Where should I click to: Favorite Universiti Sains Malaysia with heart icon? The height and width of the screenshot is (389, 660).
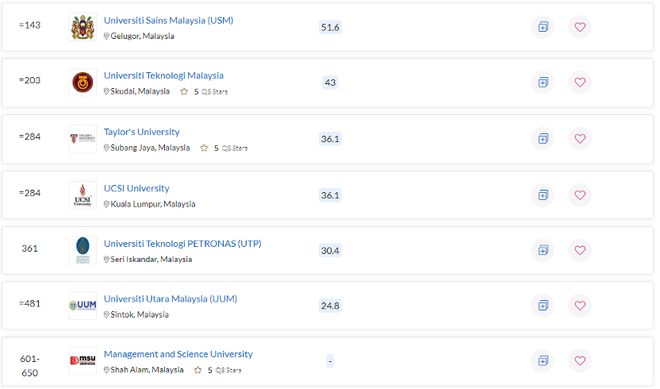580,27
